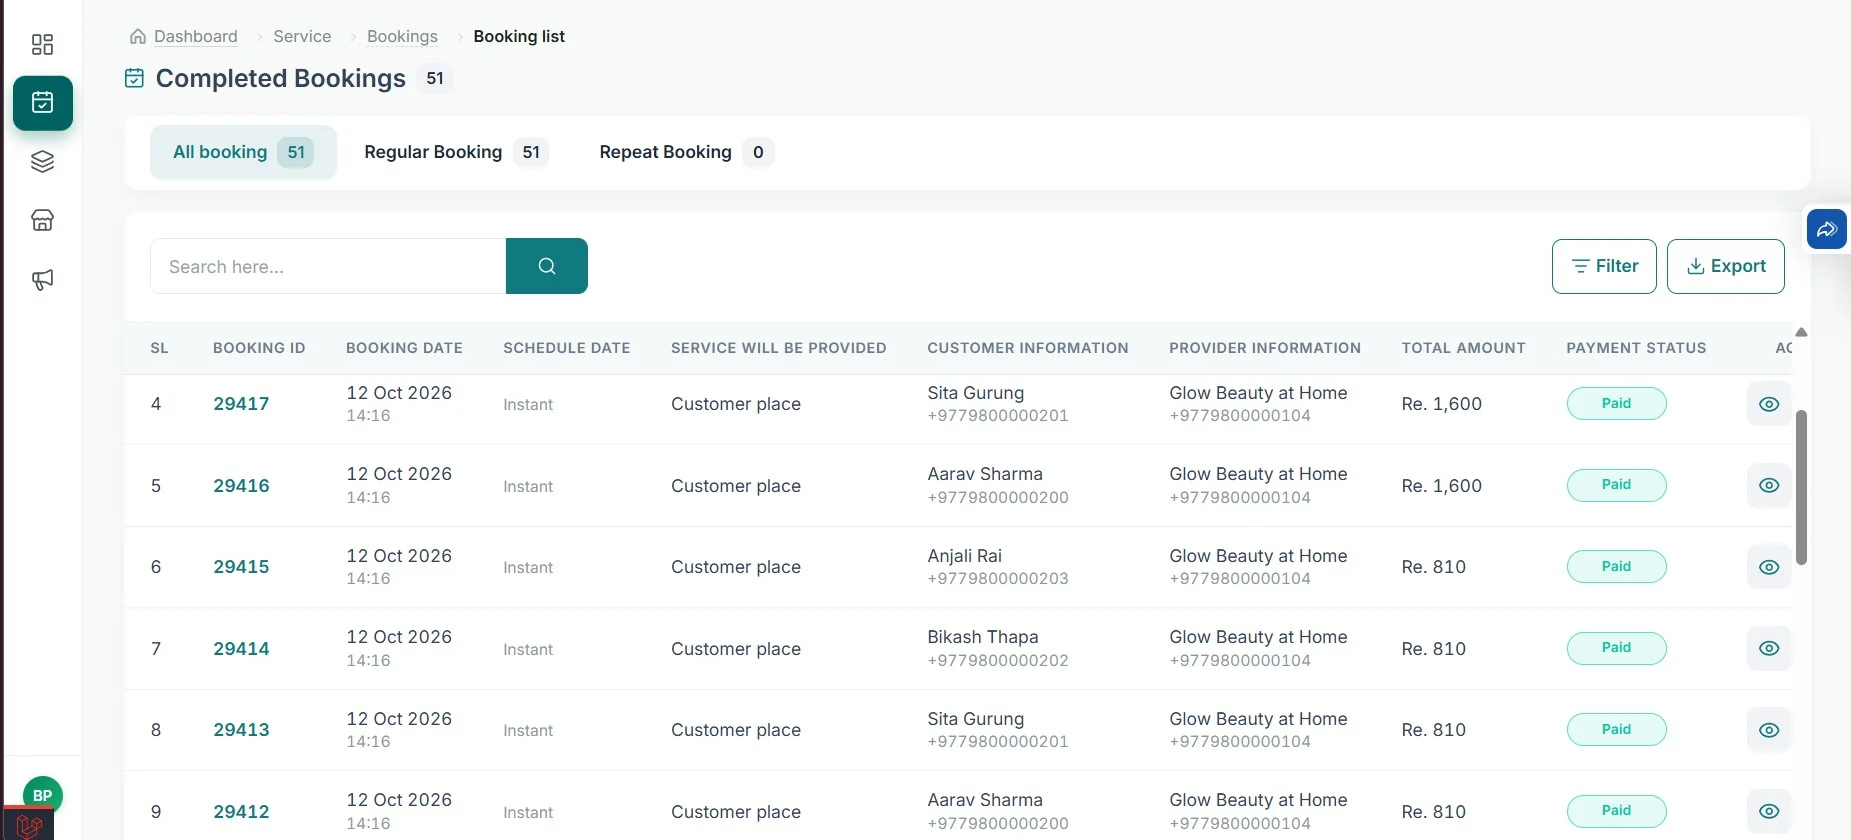Select the bookings calendar icon in sidebar
This screenshot has height=840, width=1851.
(43, 103)
